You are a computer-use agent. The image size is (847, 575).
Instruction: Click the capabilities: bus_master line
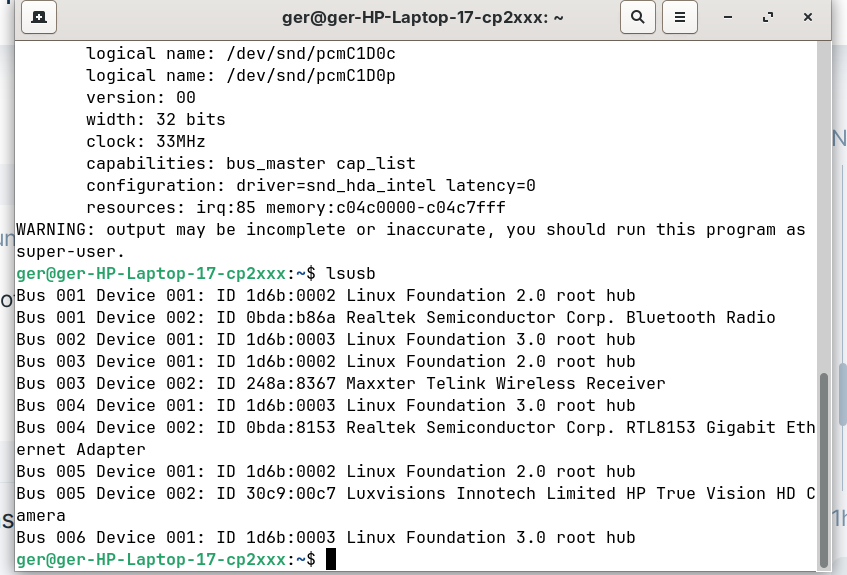coord(250,163)
